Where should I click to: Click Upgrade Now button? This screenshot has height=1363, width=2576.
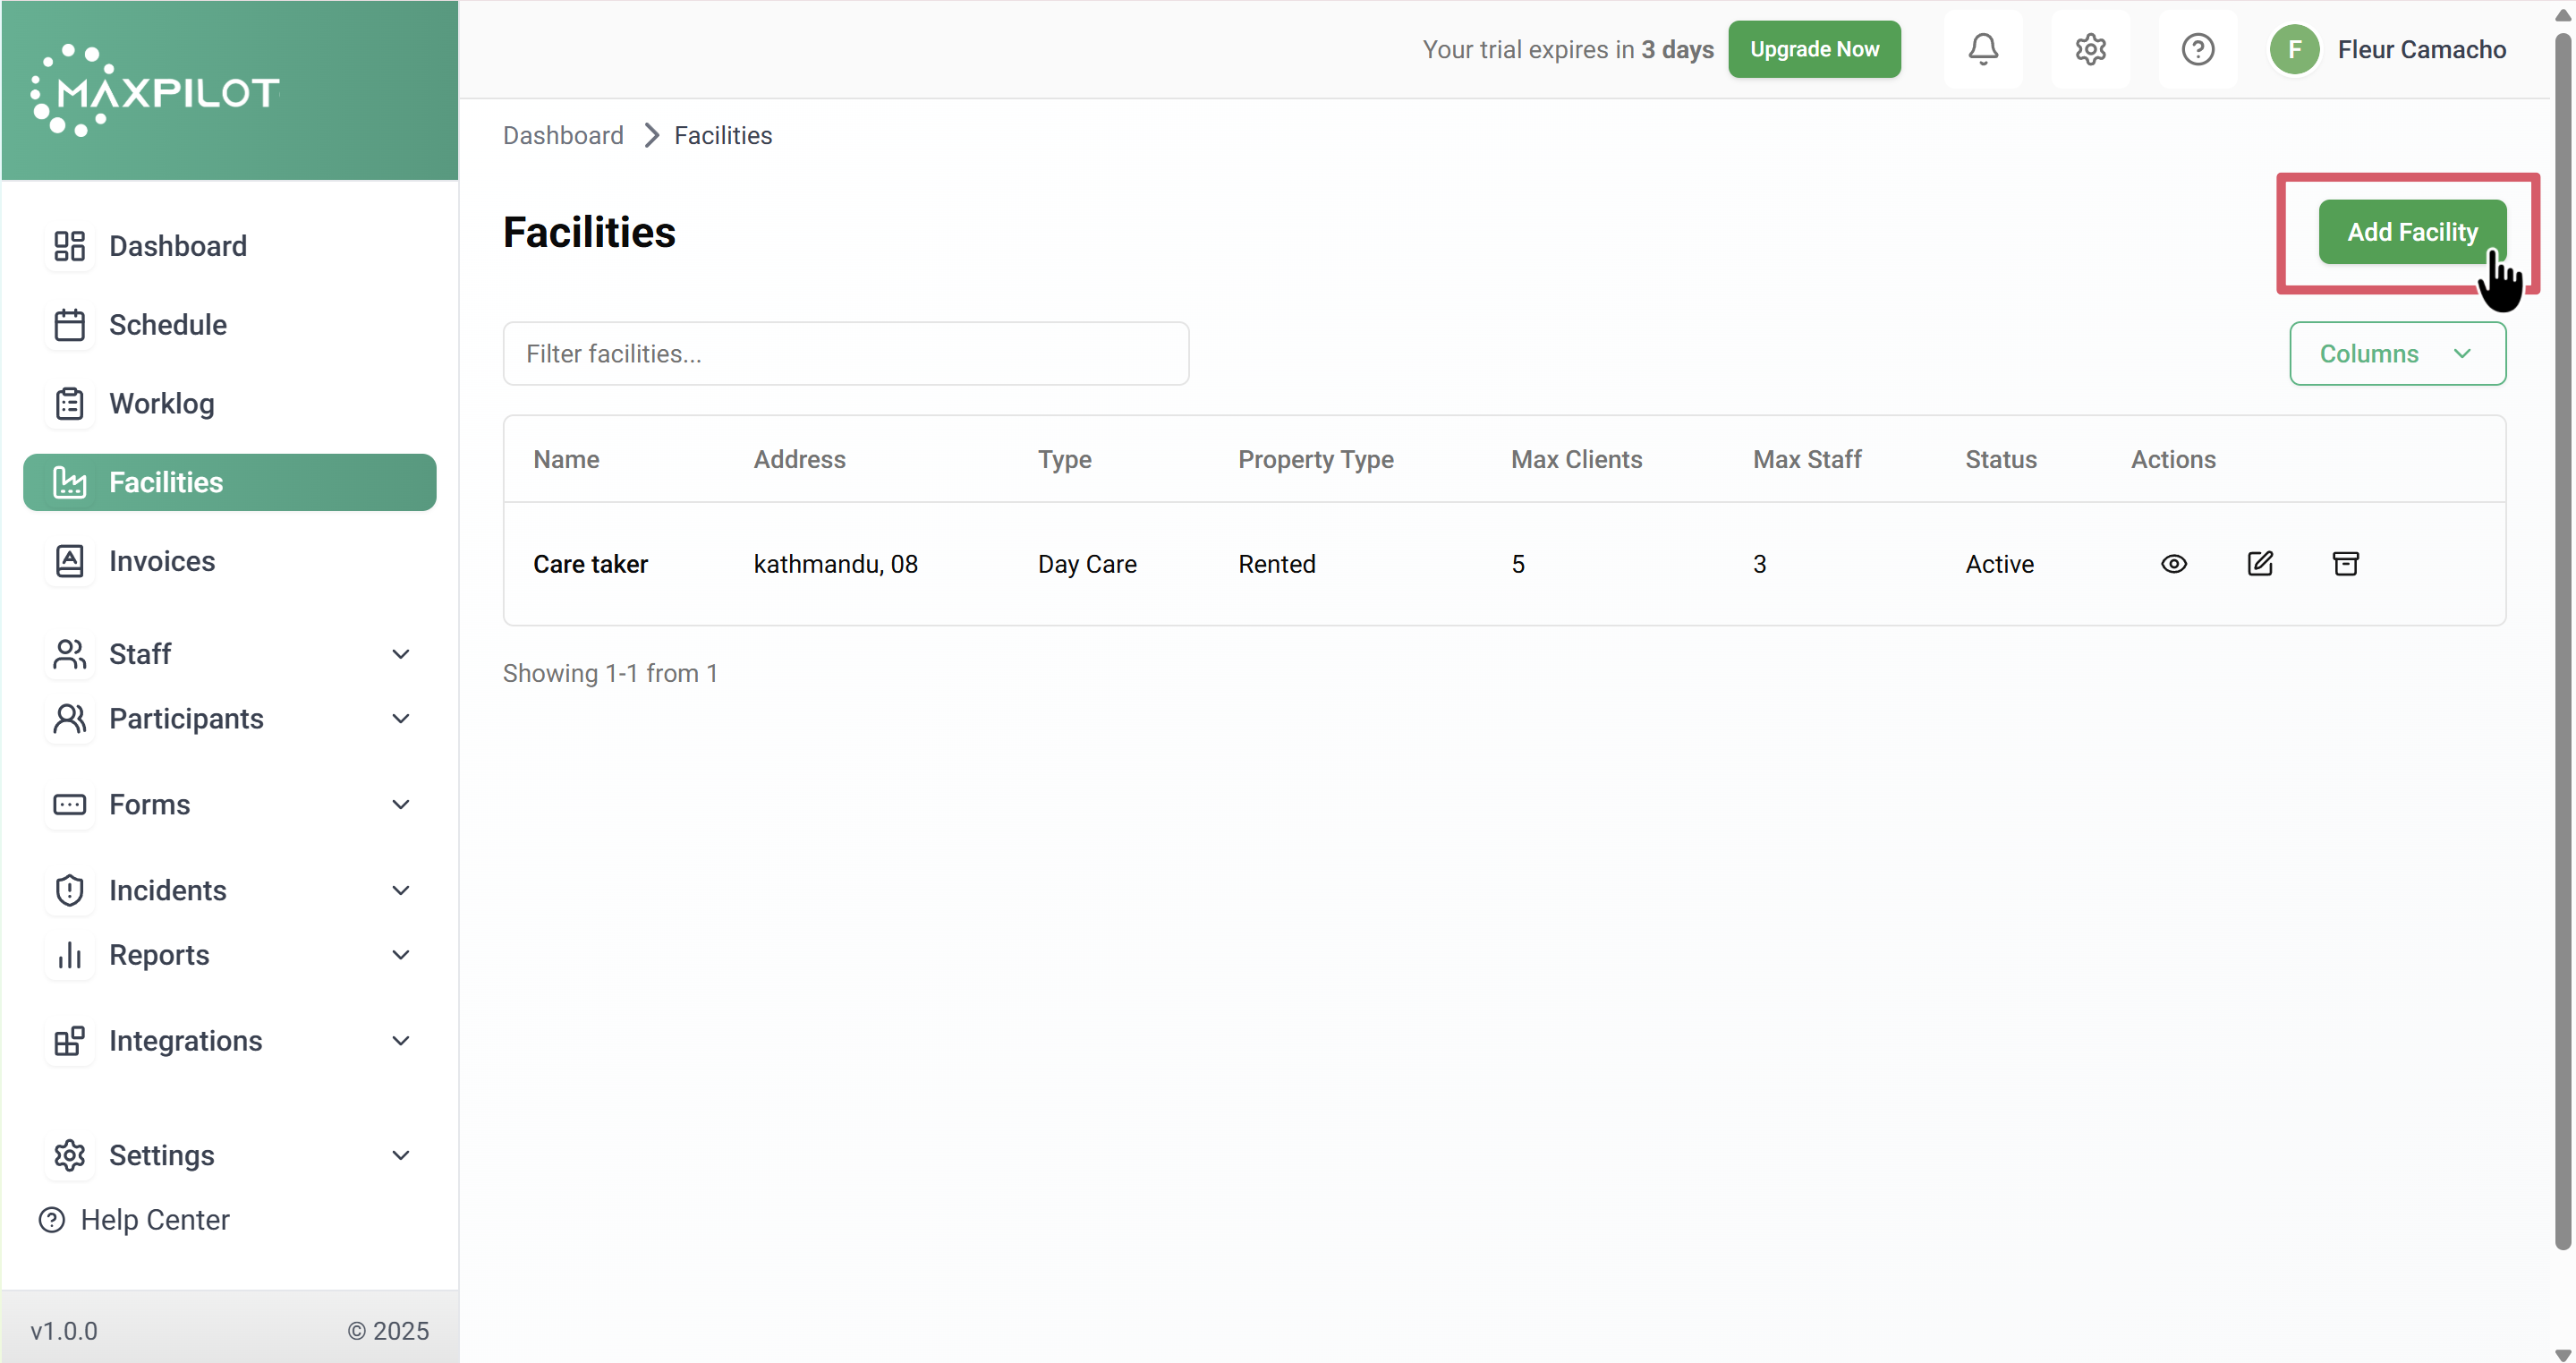(x=1813, y=49)
